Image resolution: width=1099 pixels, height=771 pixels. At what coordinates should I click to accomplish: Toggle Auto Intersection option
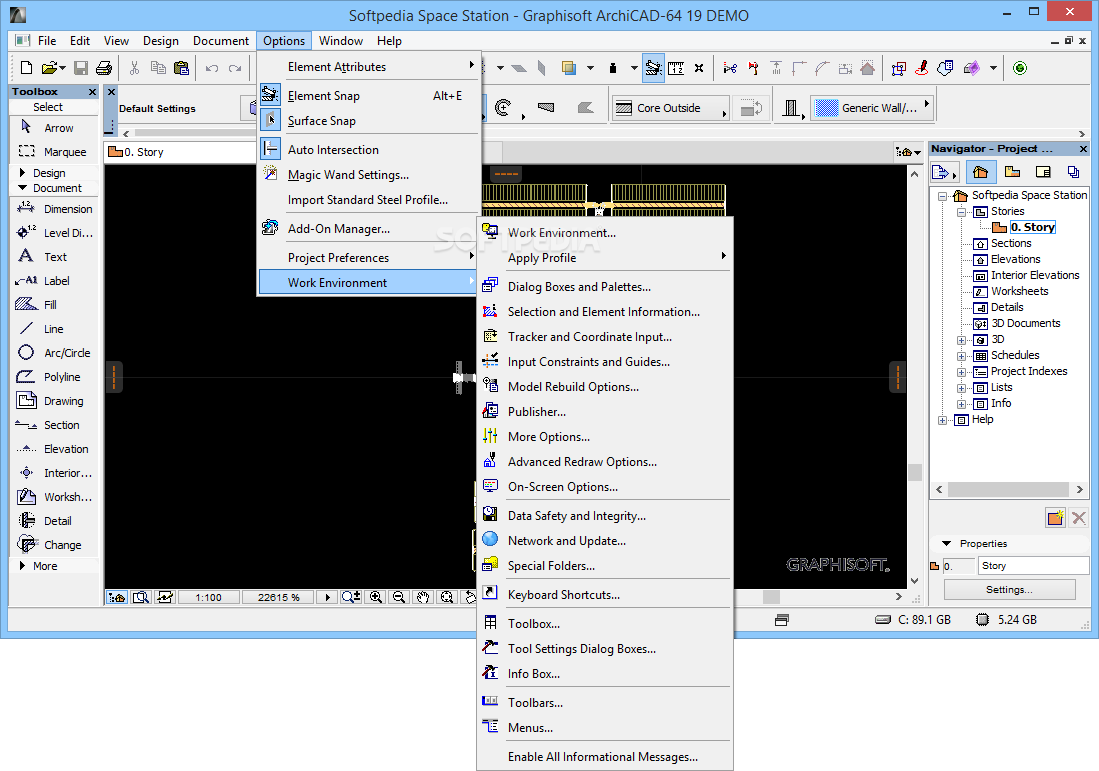(x=369, y=149)
